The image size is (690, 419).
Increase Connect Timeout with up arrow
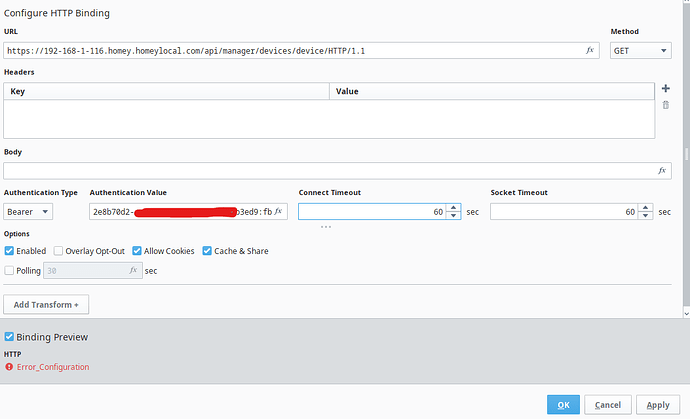453,208
